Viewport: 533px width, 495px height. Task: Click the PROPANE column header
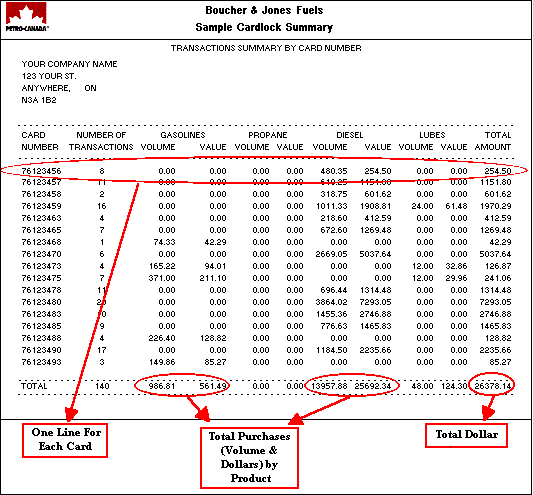268,135
